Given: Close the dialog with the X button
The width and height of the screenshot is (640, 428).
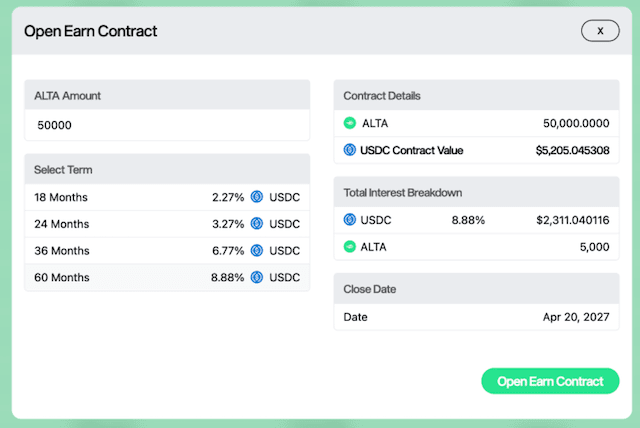Looking at the screenshot, I should pyautogui.click(x=600, y=31).
